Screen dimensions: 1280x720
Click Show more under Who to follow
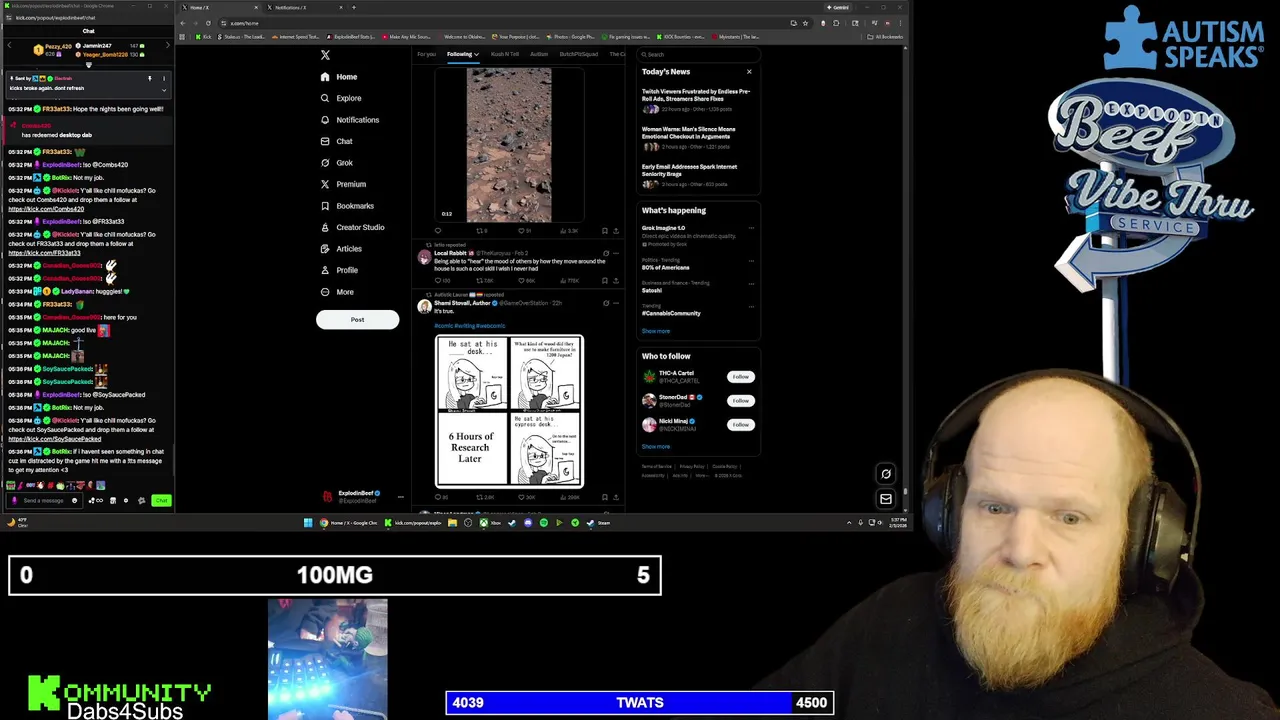[x=656, y=447]
